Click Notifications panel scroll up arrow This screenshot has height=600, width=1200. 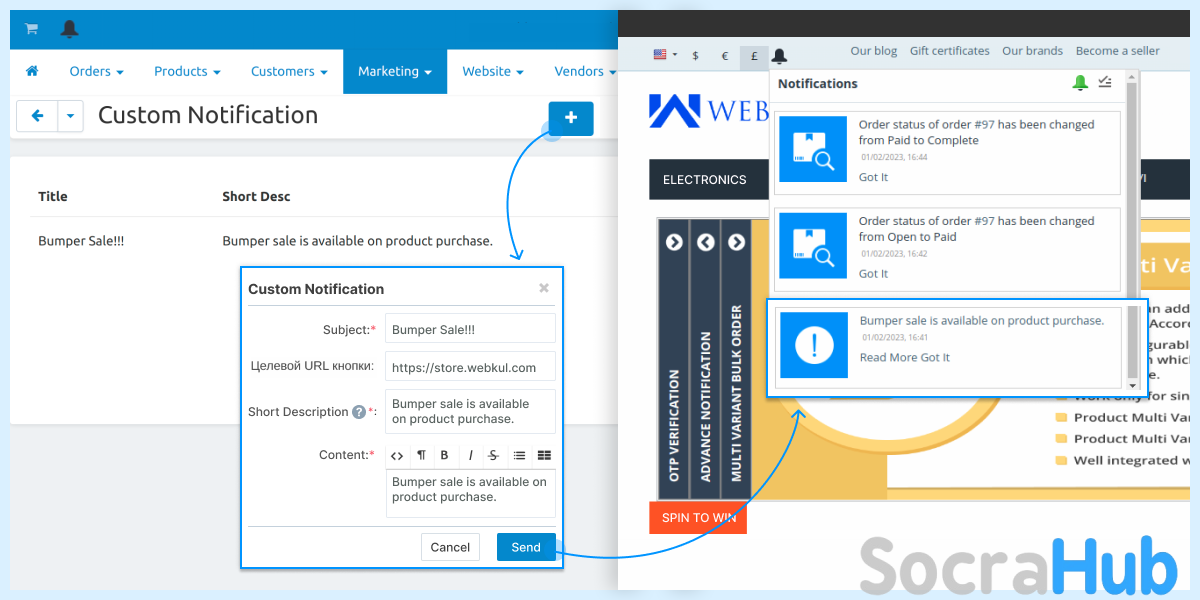coord(1132,76)
